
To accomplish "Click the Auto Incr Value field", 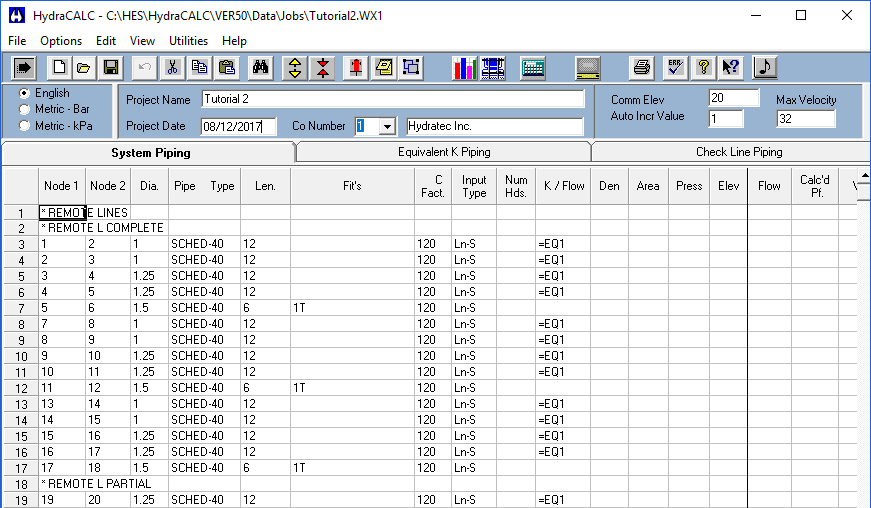I will (725, 119).
